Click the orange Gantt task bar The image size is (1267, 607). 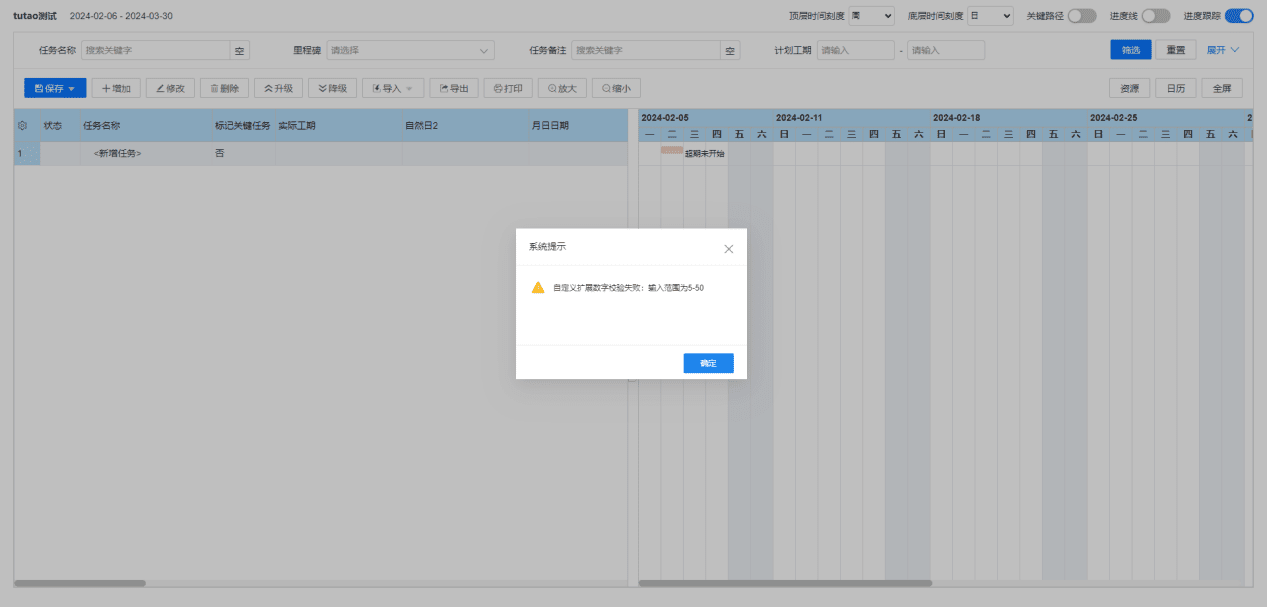coord(672,150)
